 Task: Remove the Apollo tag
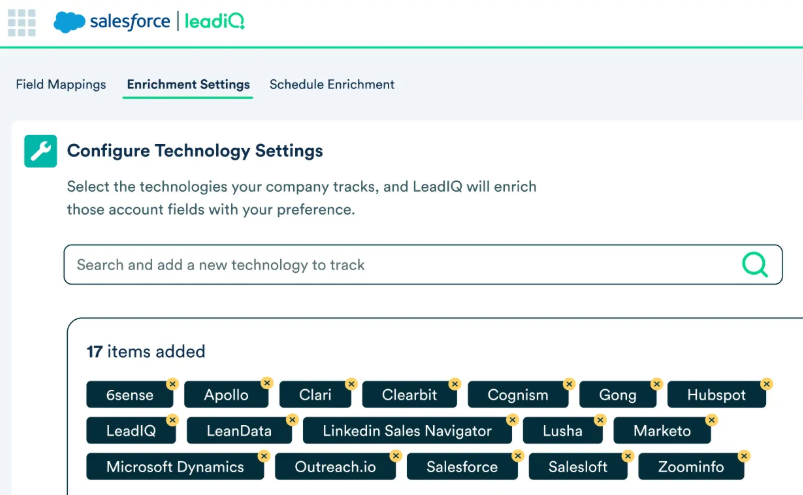coord(267,383)
